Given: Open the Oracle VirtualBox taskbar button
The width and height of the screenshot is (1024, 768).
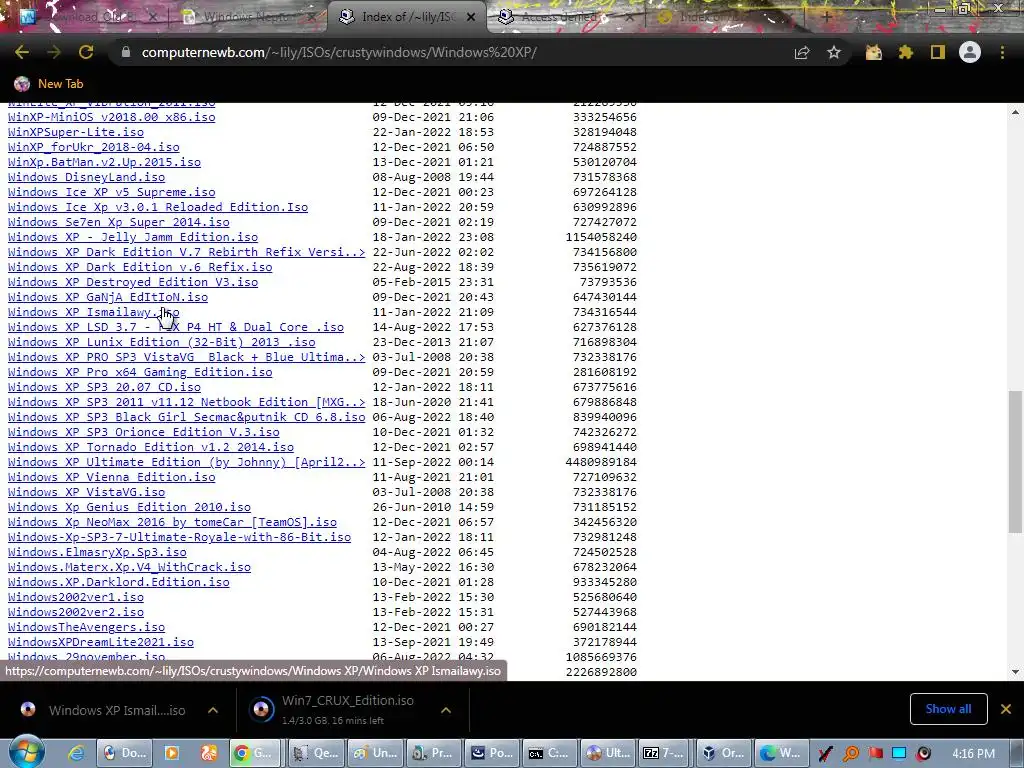Looking at the screenshot, I should click(723, 753).
